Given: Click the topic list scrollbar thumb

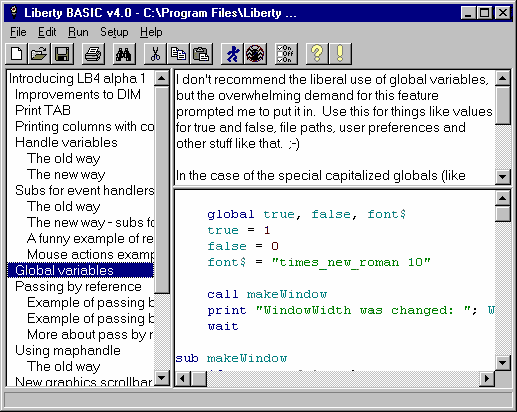Looking at the screenshot, I should tap(162, 190).
